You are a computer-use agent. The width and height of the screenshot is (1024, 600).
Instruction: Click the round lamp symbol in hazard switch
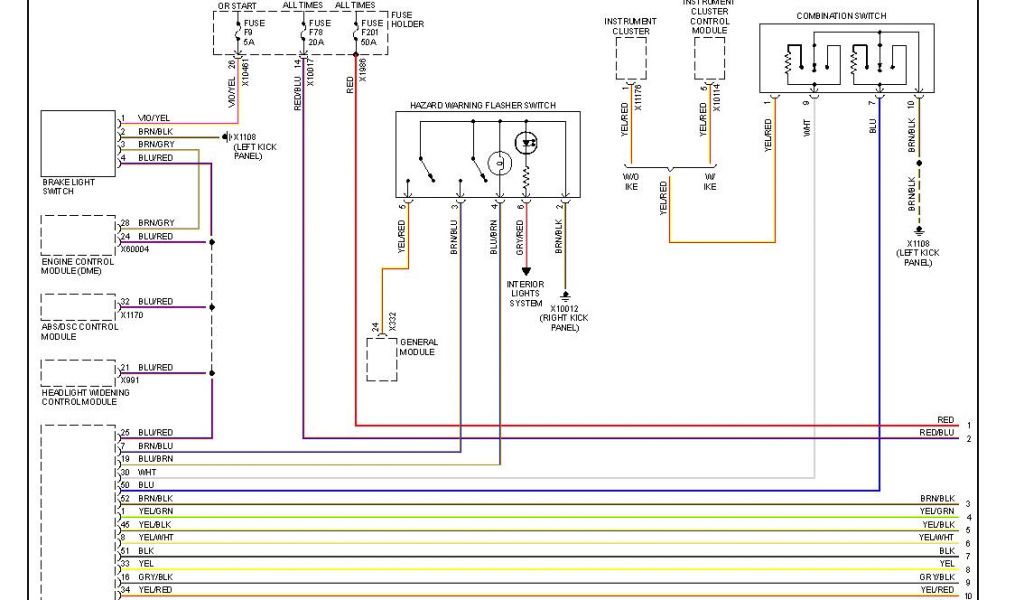coord(498,163)
